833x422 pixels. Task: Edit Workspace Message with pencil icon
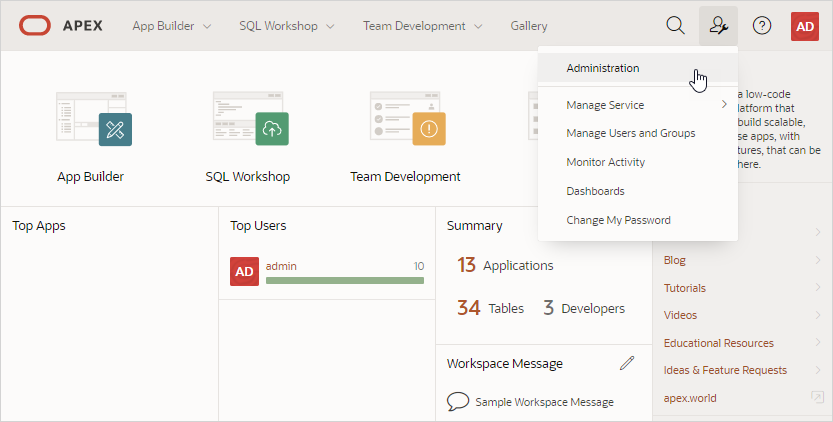point(627,363)
